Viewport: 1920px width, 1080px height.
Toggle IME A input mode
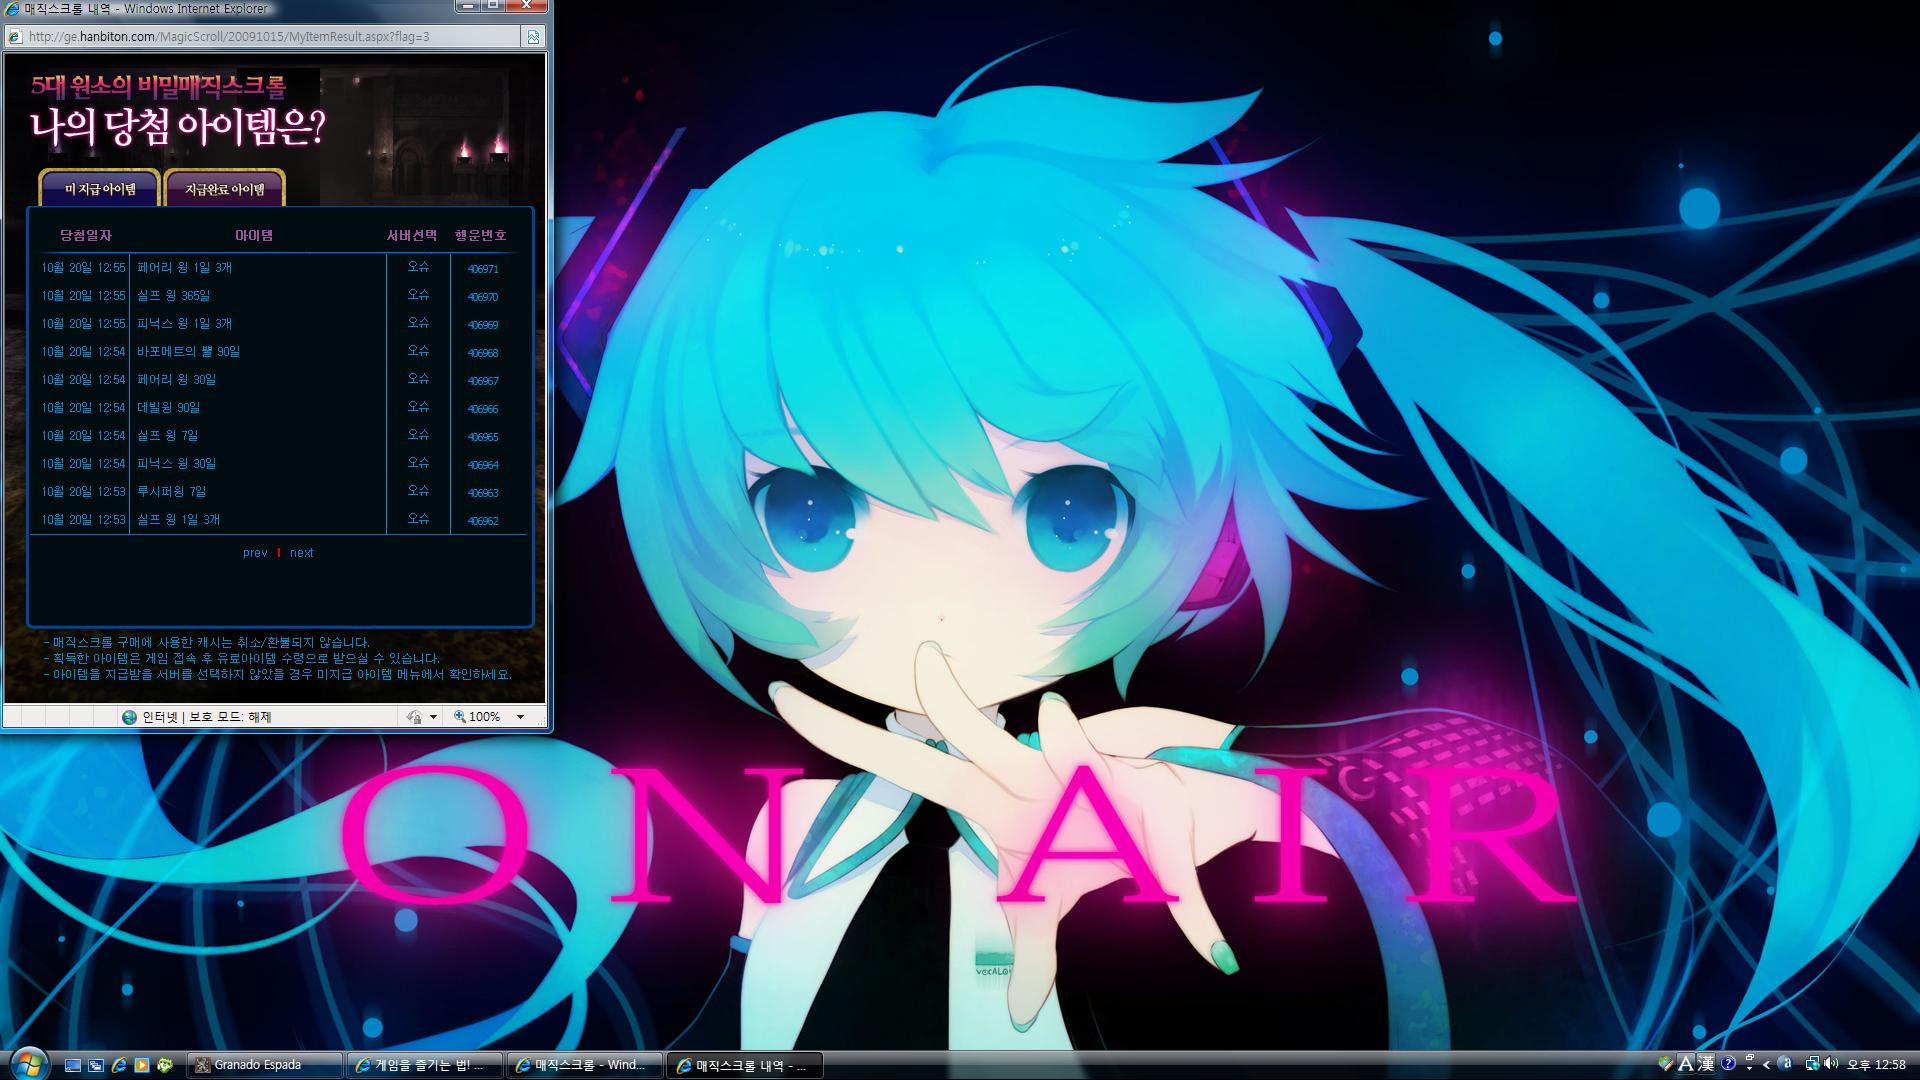1686,1064
